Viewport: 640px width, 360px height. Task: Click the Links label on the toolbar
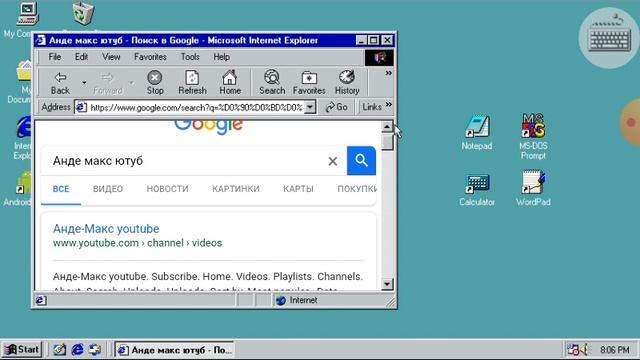[x=371, y=107]
